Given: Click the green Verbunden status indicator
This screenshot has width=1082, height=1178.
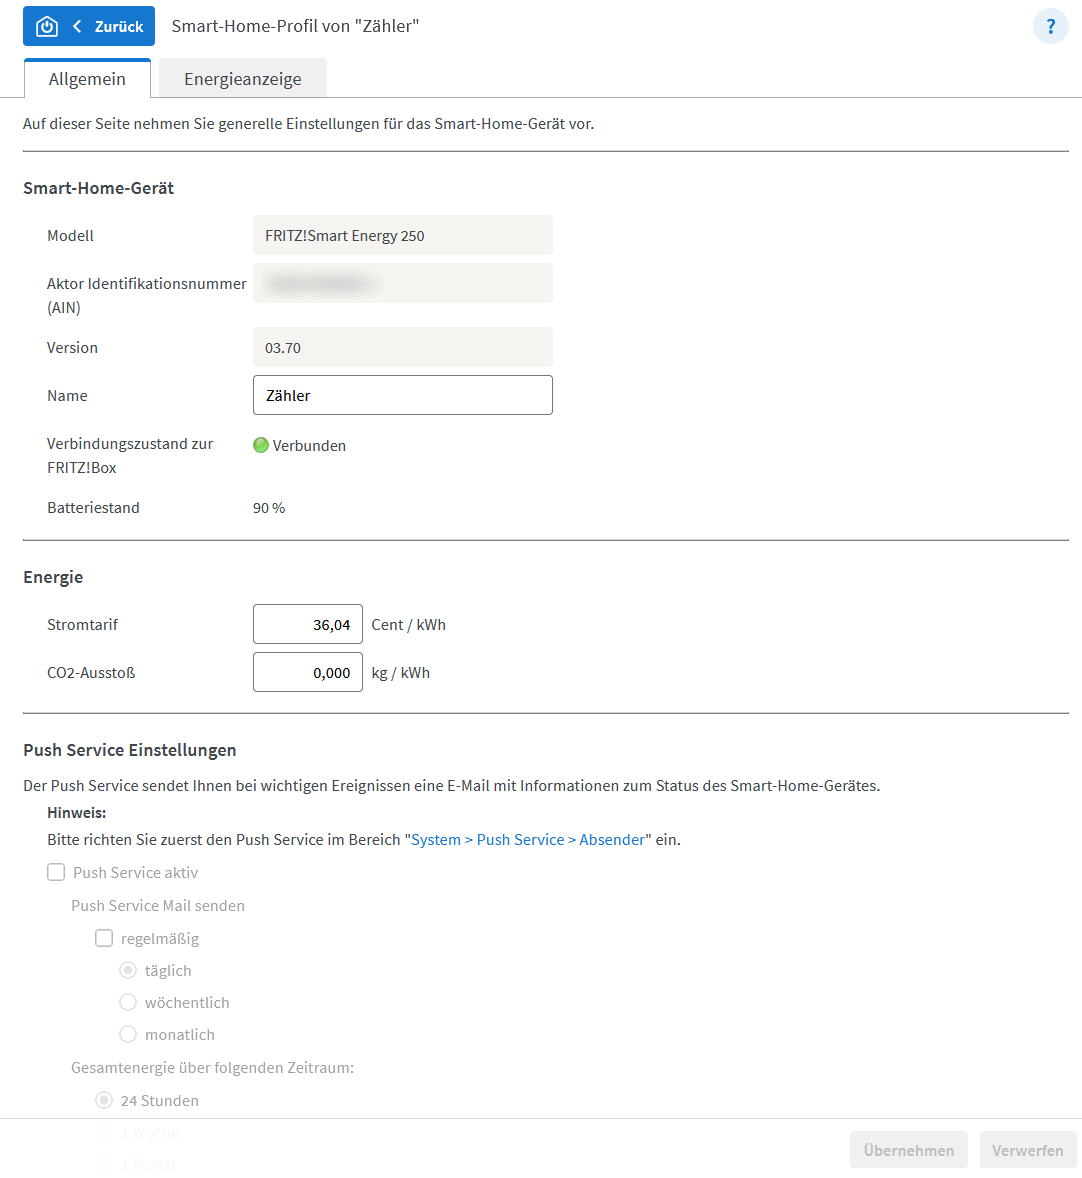Looking at the screenshot, I should (x=261, y=446).
